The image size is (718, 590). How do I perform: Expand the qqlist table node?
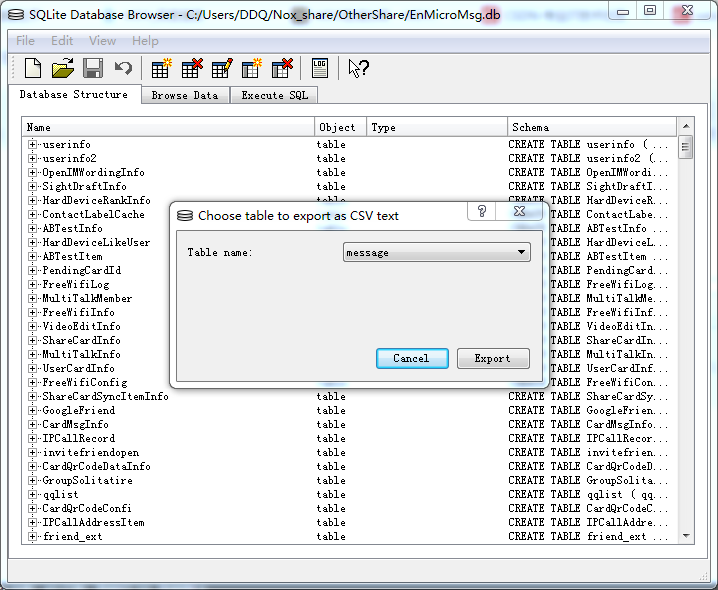32,494
